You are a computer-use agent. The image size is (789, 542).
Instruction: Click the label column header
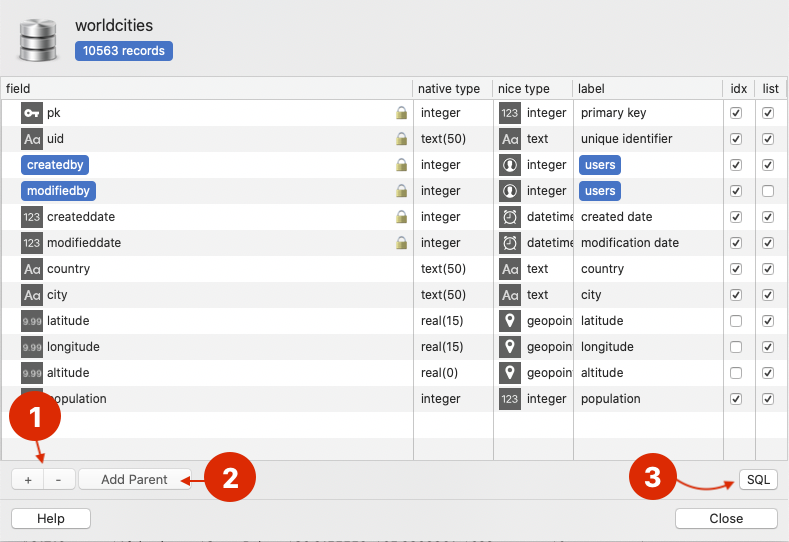(x=591, y=89)
